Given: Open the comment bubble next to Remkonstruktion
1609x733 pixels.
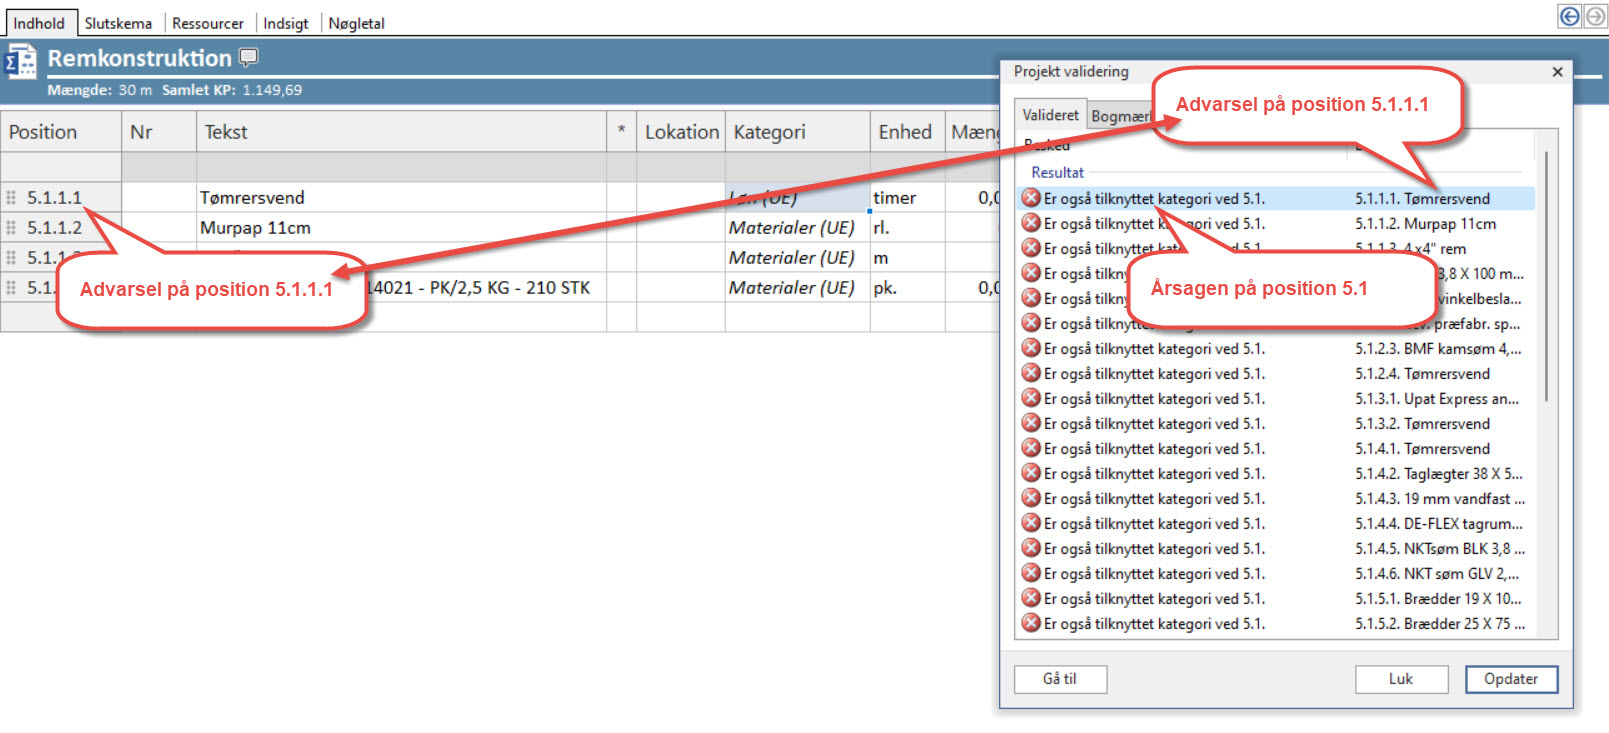Looking at the screenshot, I should coord(248,57).
